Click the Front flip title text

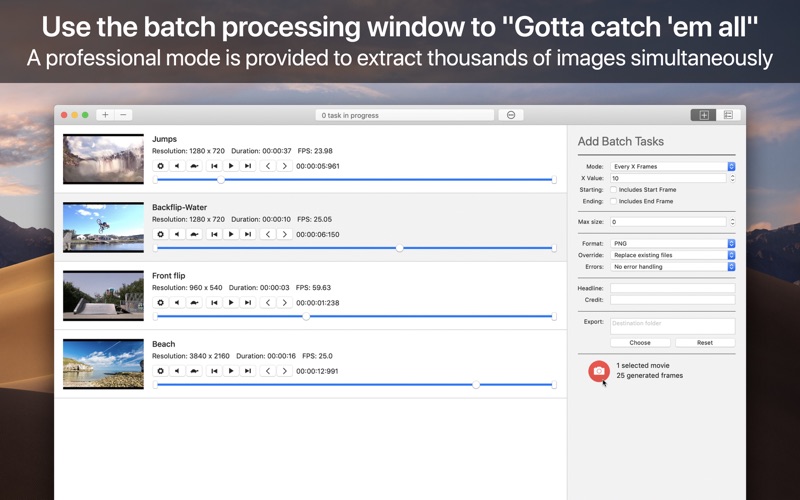[x=168, y=276]
